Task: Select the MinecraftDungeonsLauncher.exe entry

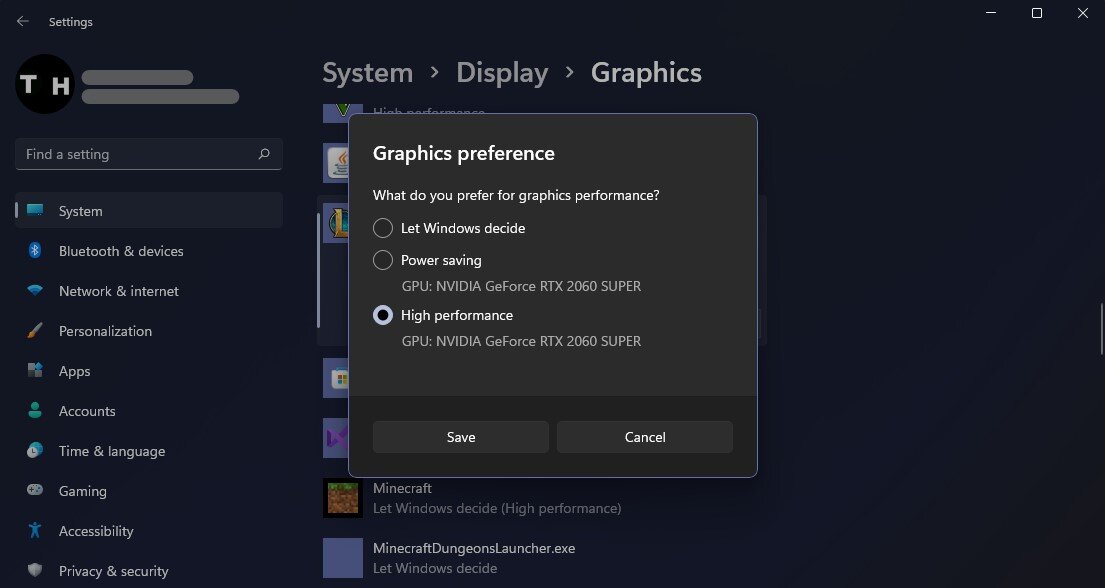Action: point(544,558)
